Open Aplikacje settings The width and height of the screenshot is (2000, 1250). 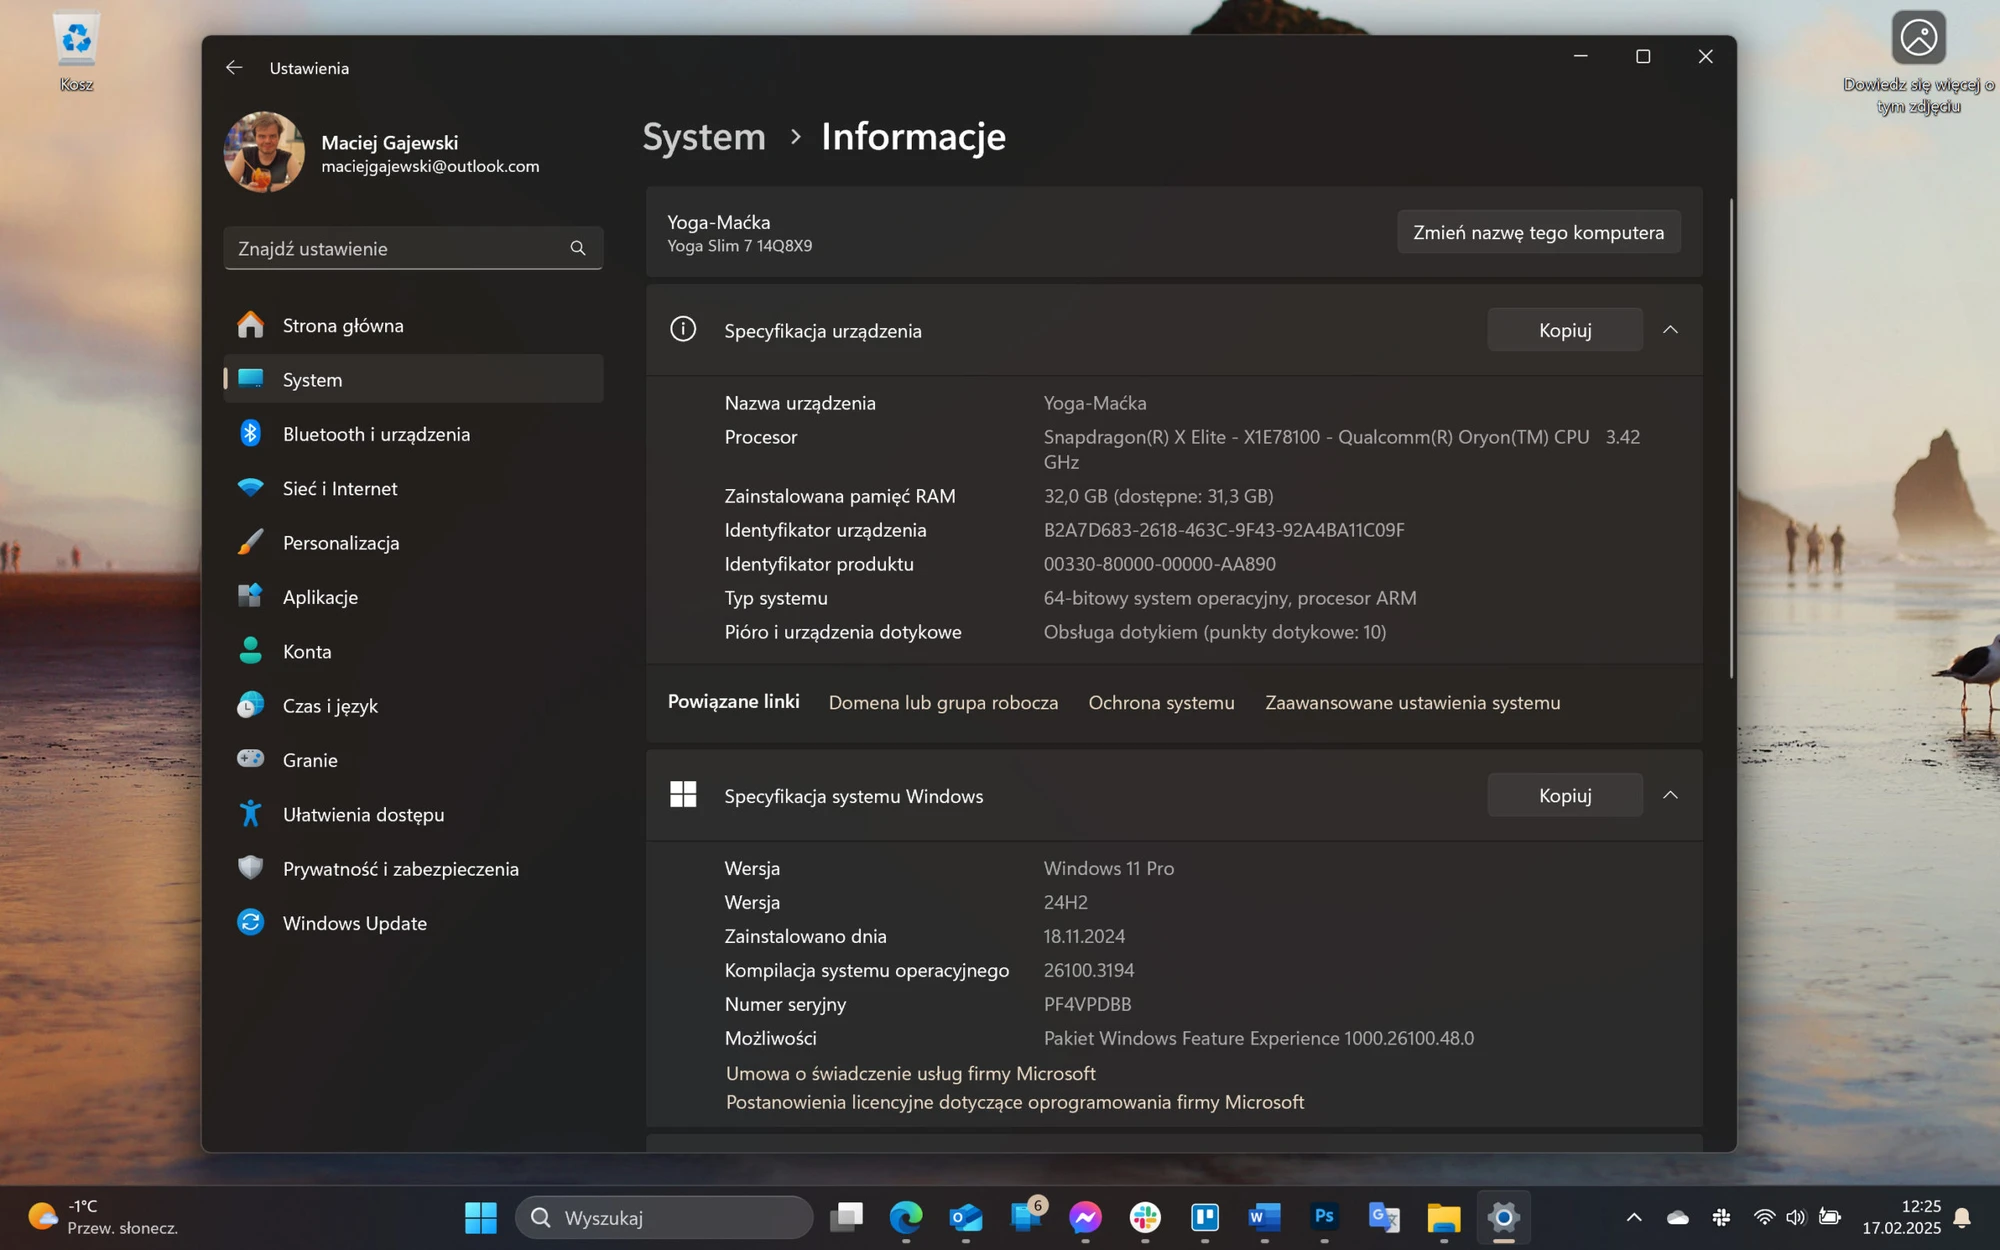[x=413, y=597]
